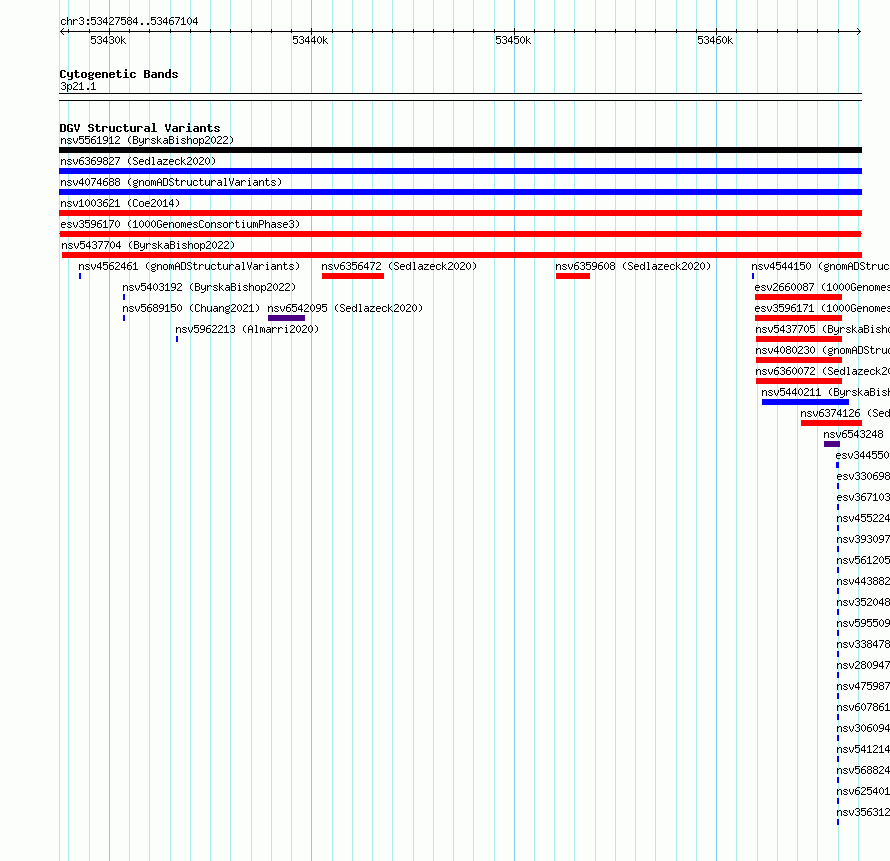Click the red bar under nsv6360072
This screenshot has height=861, width=890.
pyautogui.click(x=799, y=381)
